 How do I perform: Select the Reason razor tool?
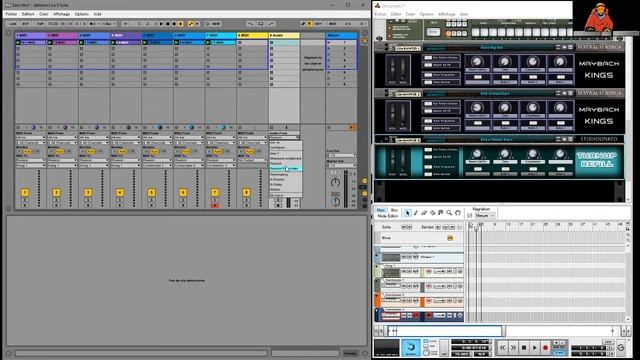tap(432, 213)
